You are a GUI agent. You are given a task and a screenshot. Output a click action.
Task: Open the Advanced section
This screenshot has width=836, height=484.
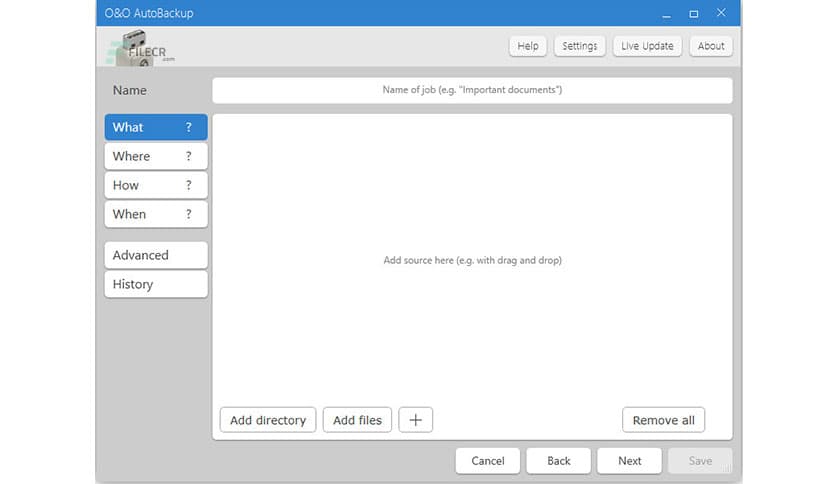(156, 255)
